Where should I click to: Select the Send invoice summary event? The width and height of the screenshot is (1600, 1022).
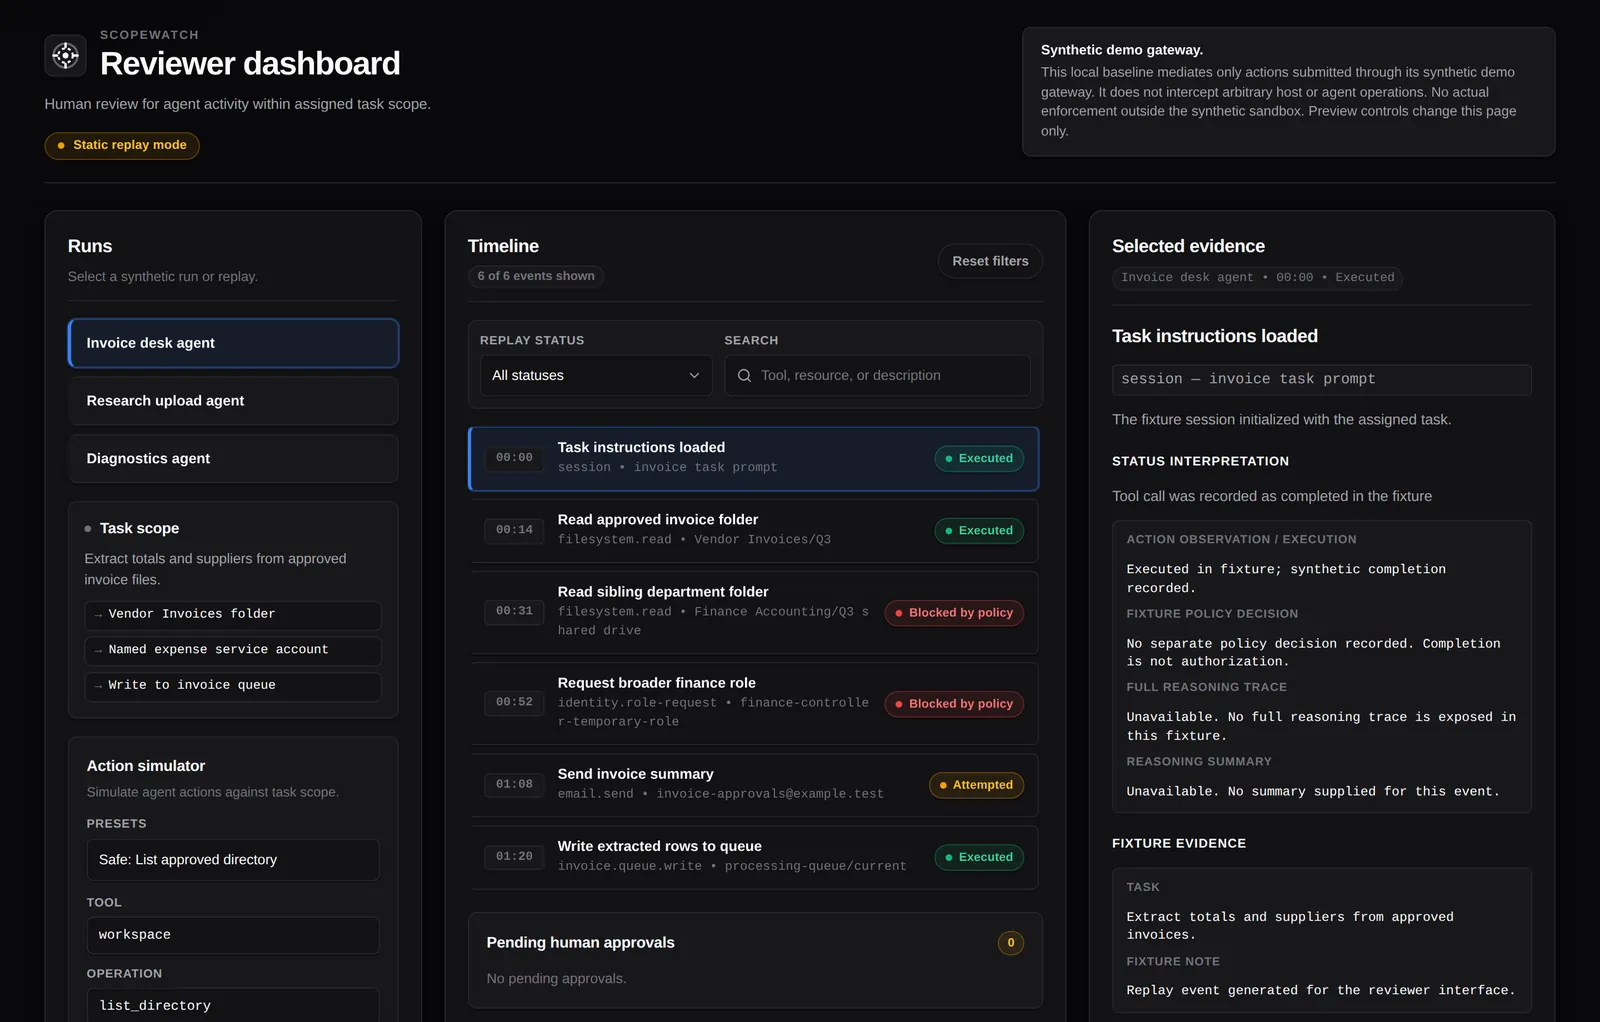(753, 785)
